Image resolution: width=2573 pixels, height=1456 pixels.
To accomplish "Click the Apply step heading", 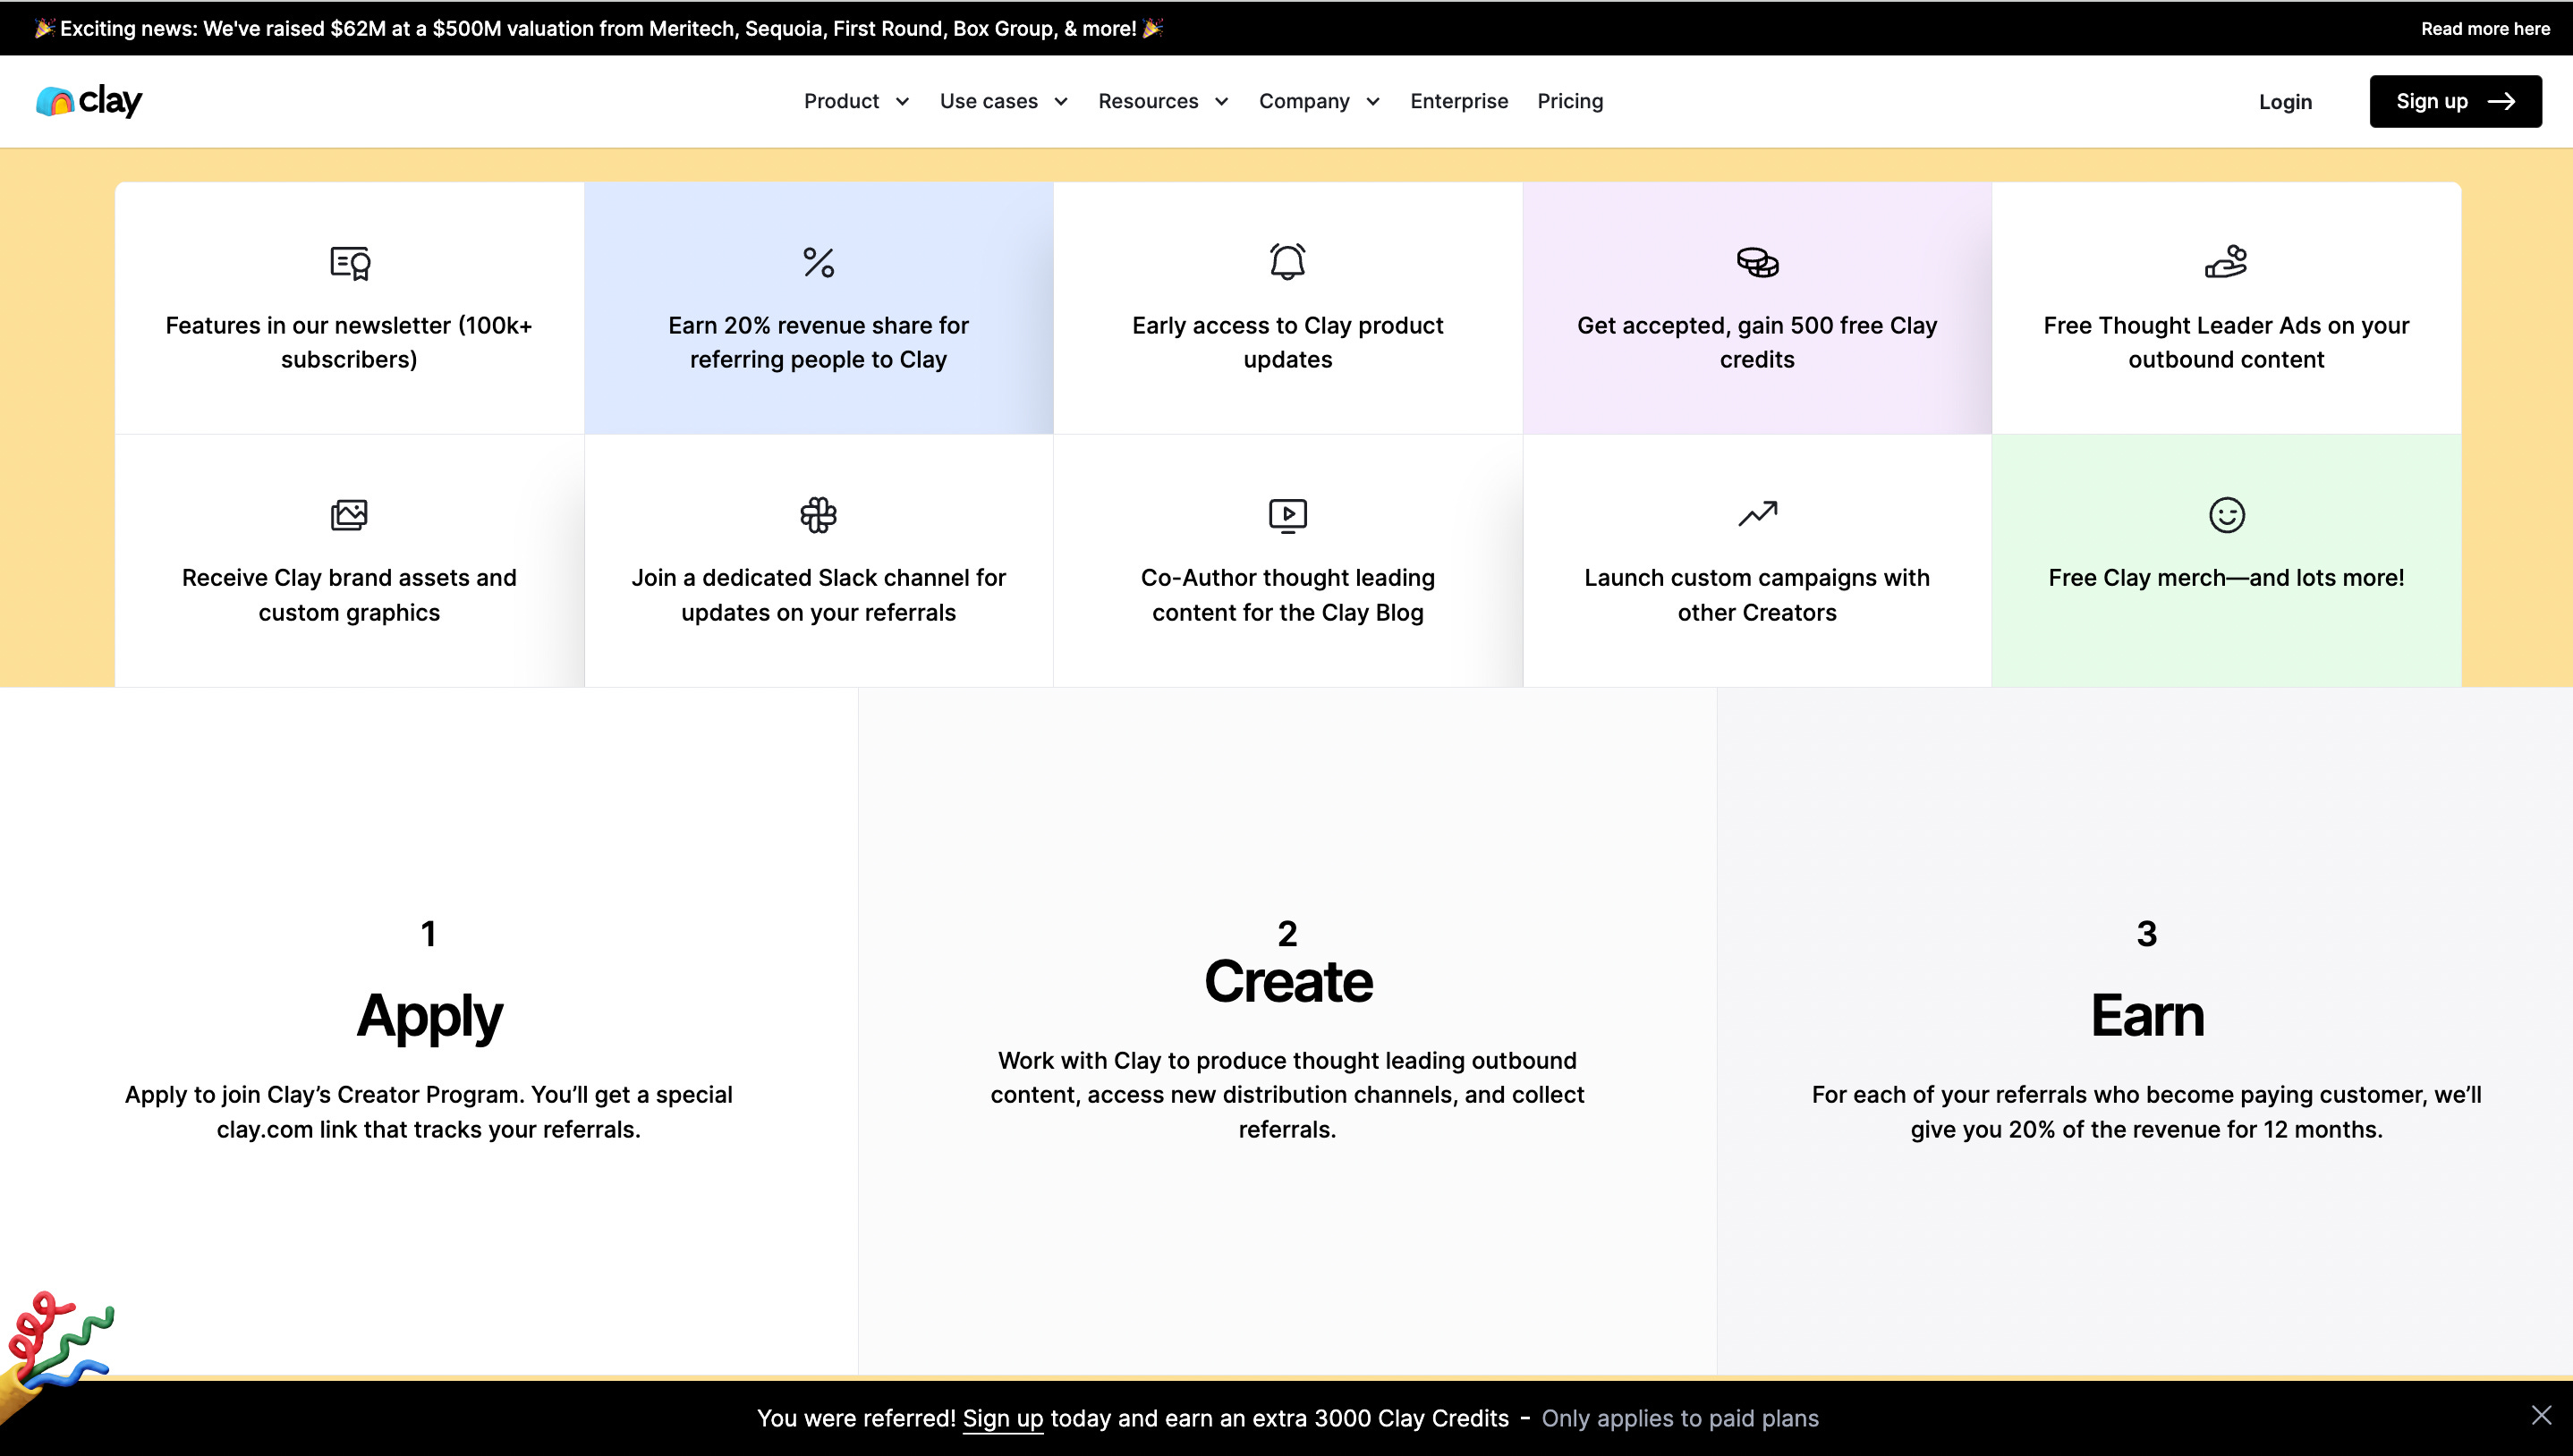I will coord(429,1015).
